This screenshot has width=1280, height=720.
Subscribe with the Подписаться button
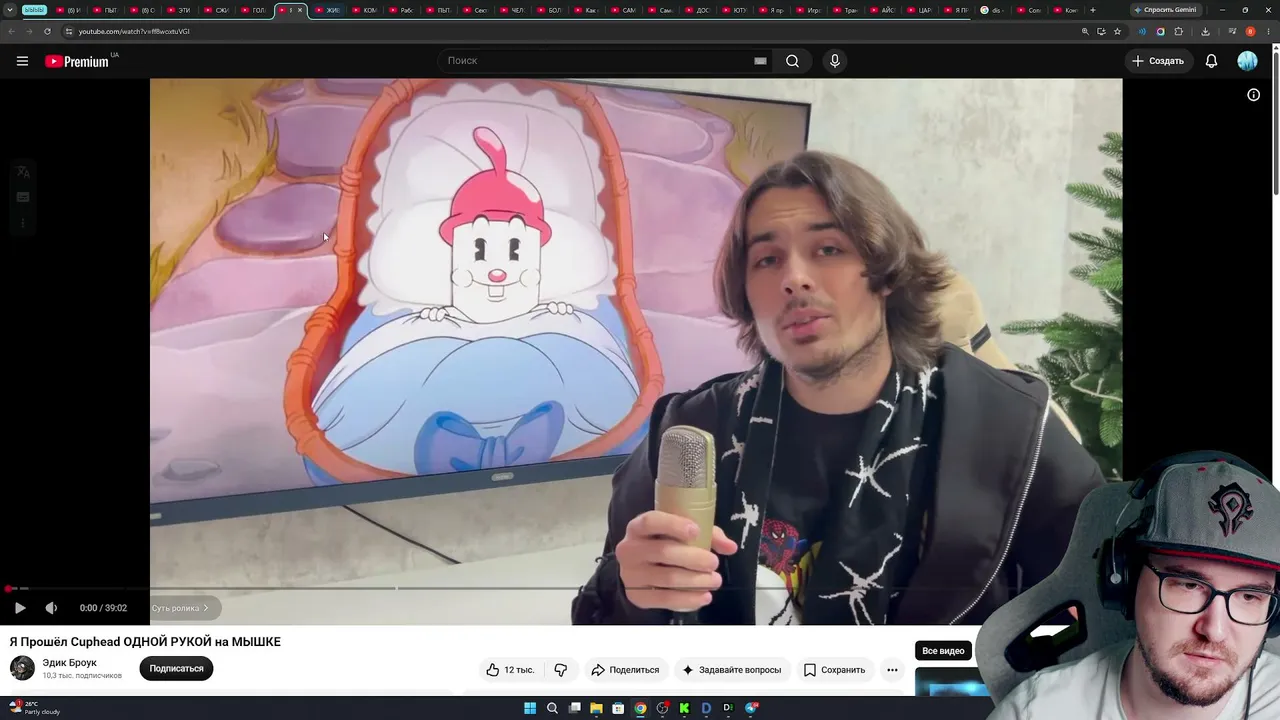point(176,669)
